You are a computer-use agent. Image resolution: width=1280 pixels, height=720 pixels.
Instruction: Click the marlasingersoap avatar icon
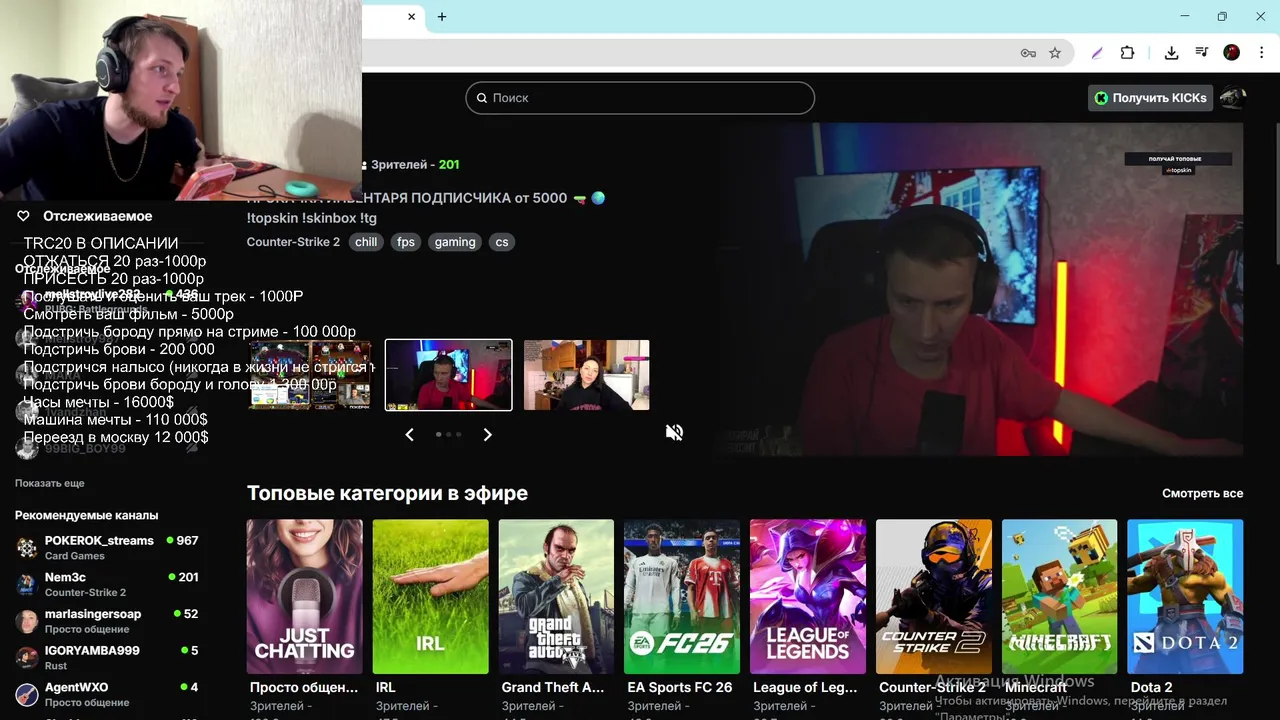pyautogui.click(x=27, y=621)
